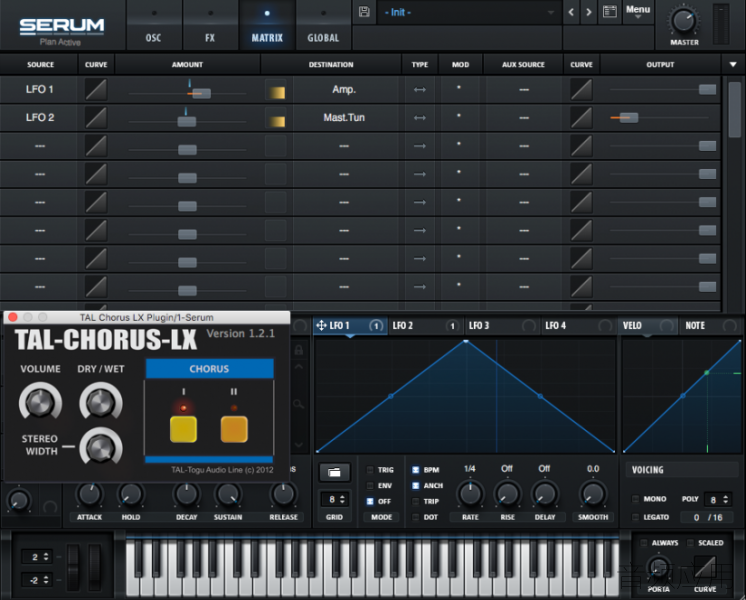Click third row unidirectional type arrow
The height and width of the screenshot is (600, 746).
pyautogui.click(x=420, y=146)
